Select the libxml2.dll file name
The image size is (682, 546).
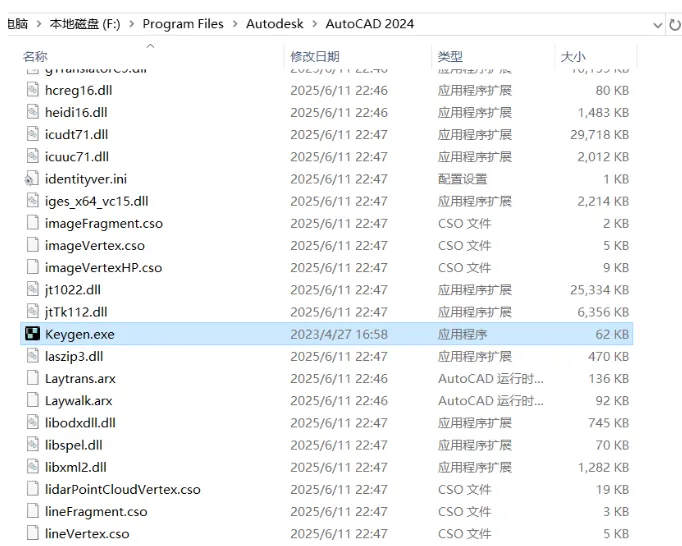click(76, 467)
